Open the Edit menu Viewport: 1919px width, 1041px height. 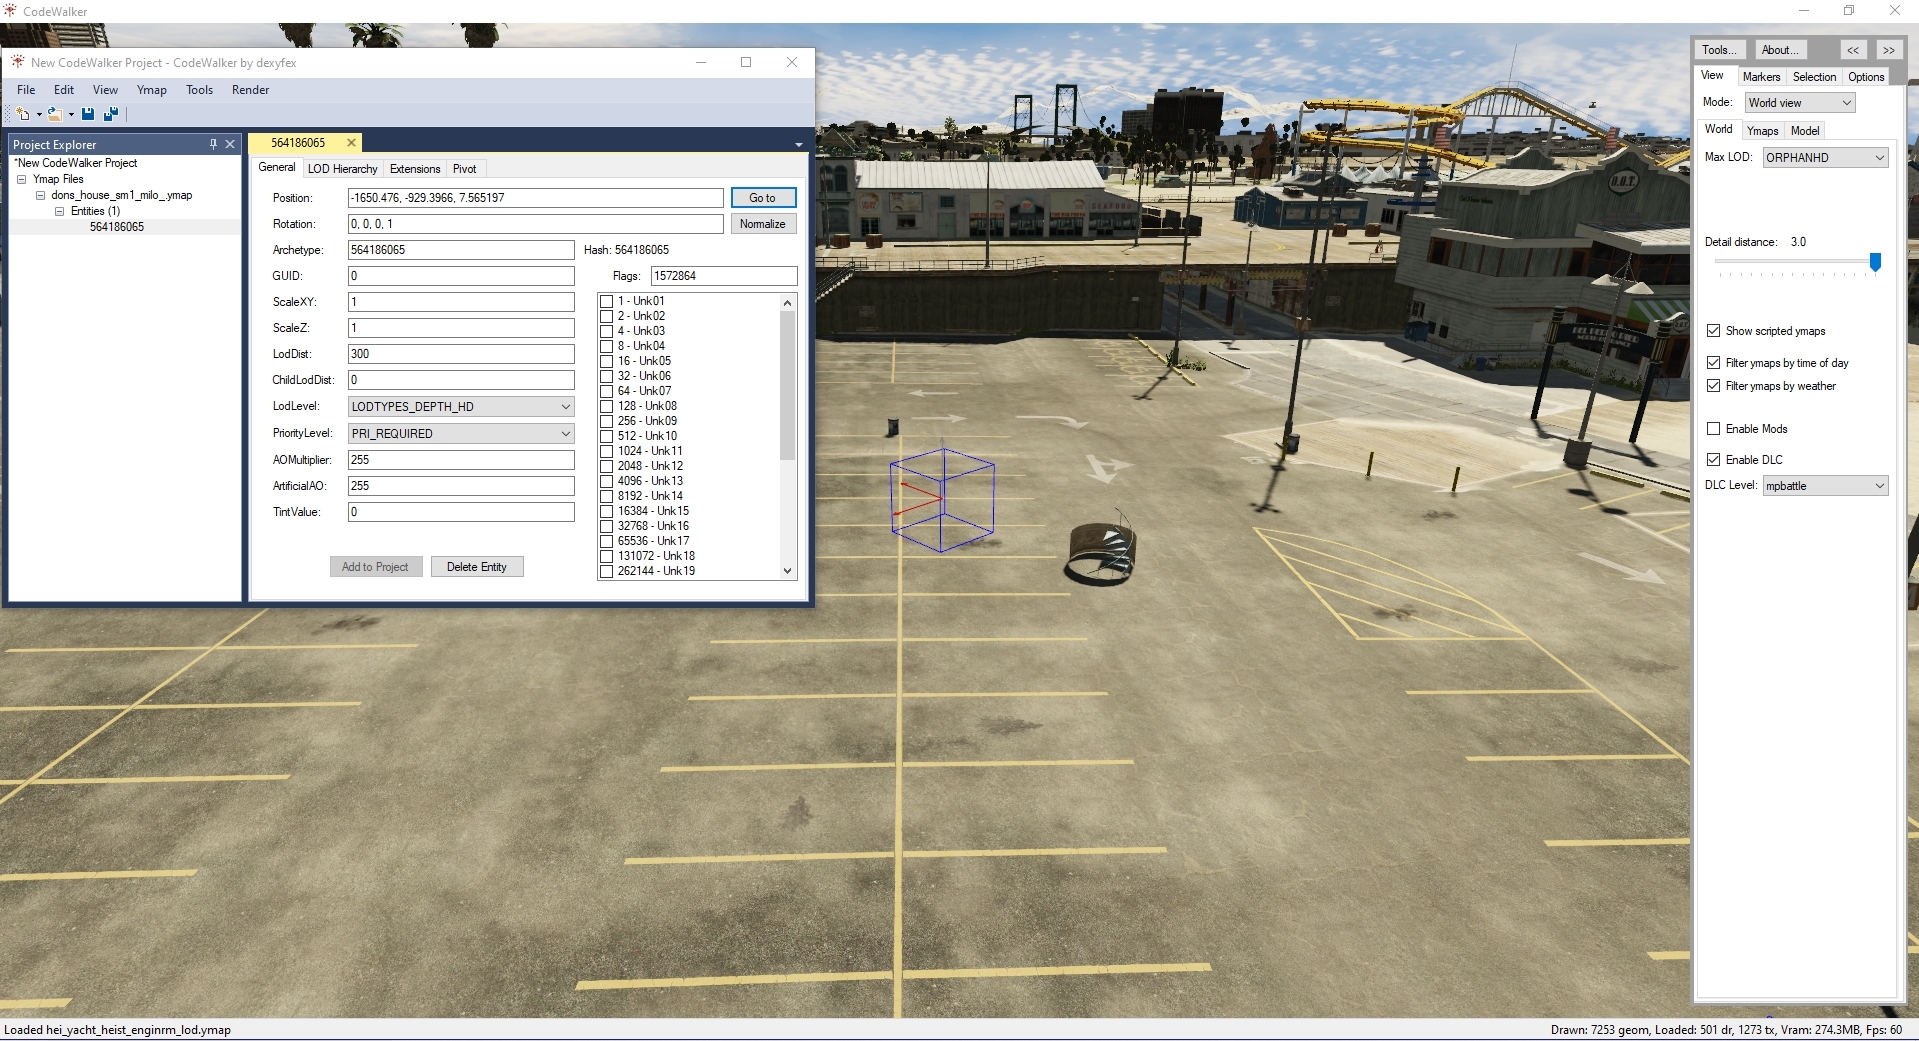pos(64,90)
